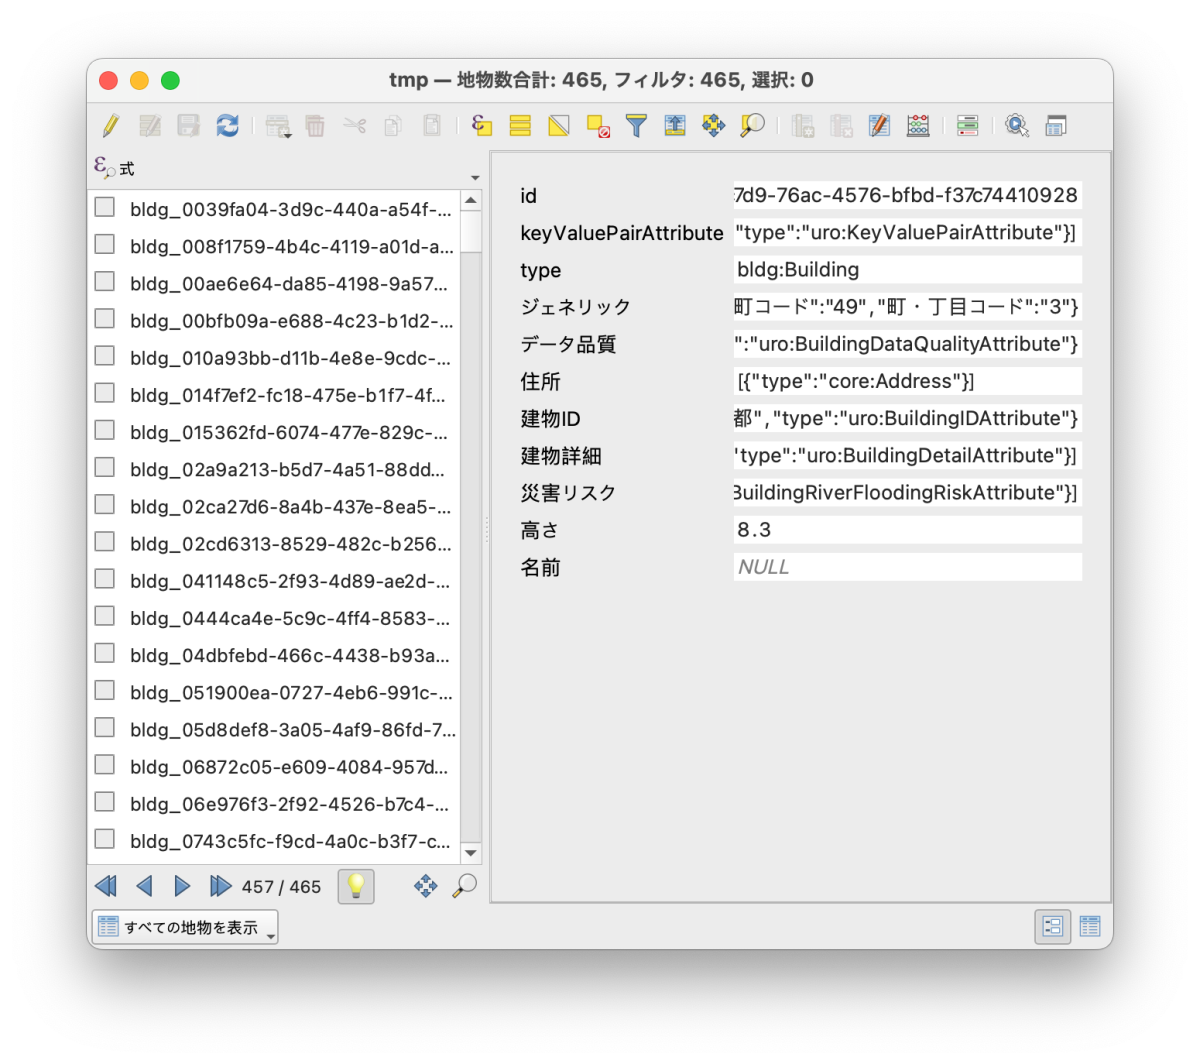
Task: Toggle editing mode with the pencil icon
Action: pyautogui.click(x=111, y=125)
